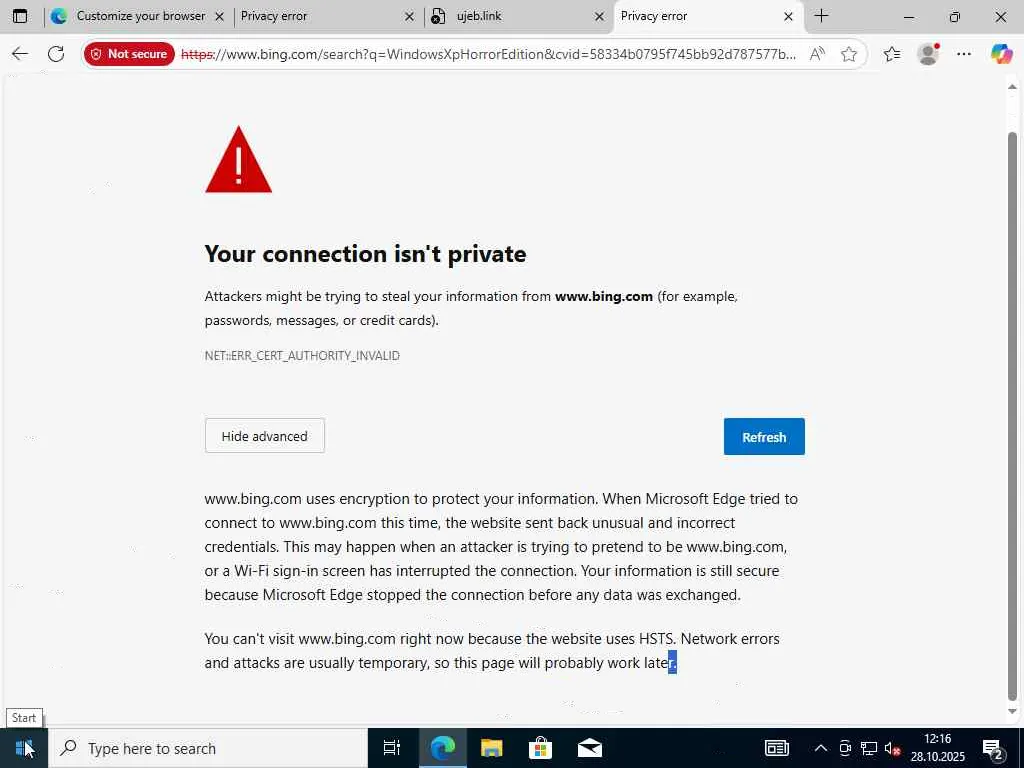Open the tab actions menu icon
Screen dimensions: 1024x768
point(20,16)
